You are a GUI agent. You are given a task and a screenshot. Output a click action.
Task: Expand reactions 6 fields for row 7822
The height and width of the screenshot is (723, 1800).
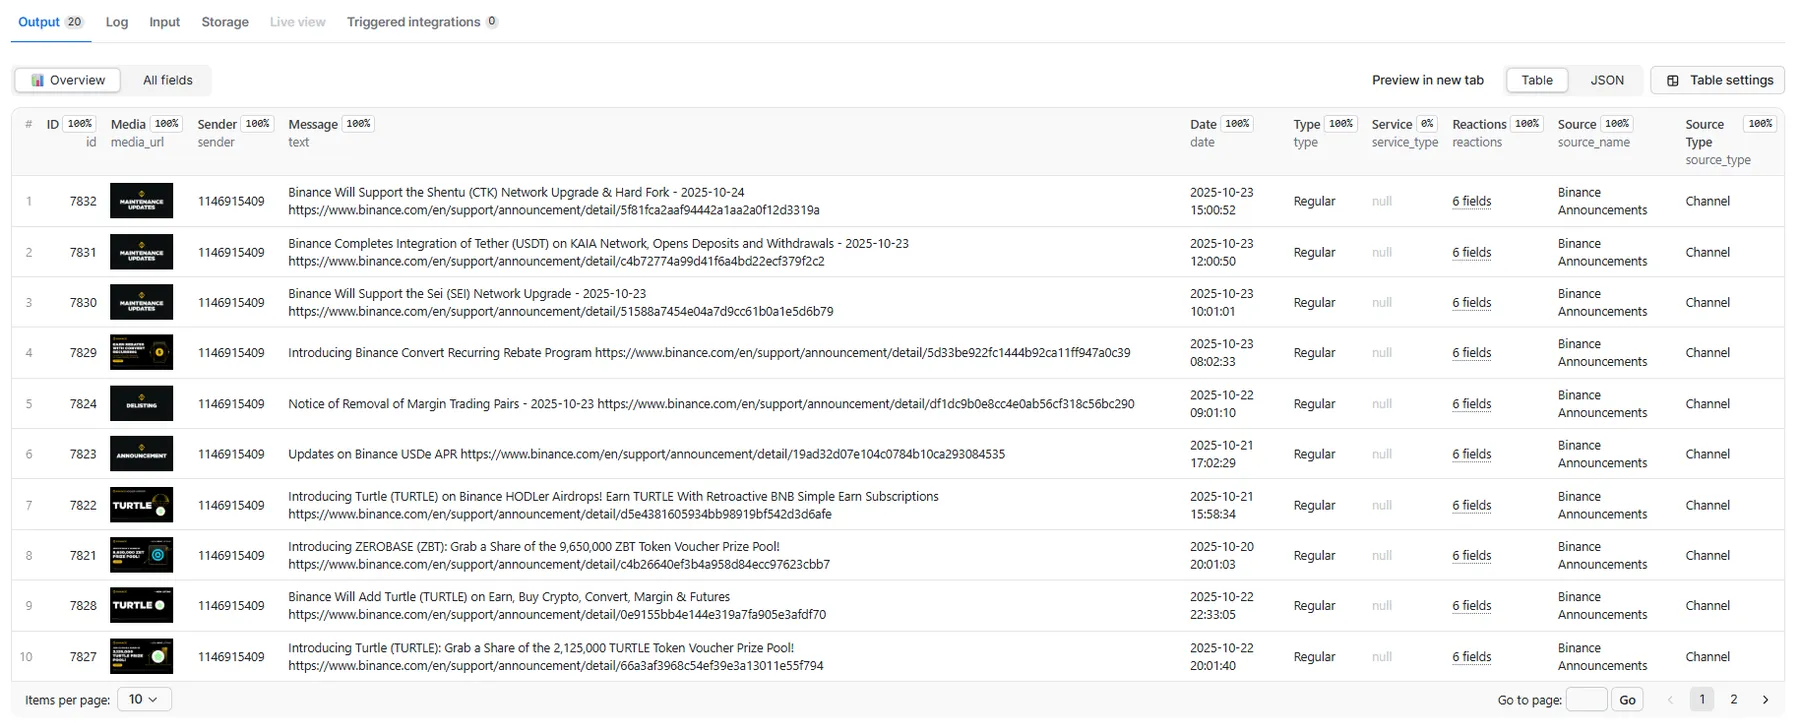(1471, 505)
